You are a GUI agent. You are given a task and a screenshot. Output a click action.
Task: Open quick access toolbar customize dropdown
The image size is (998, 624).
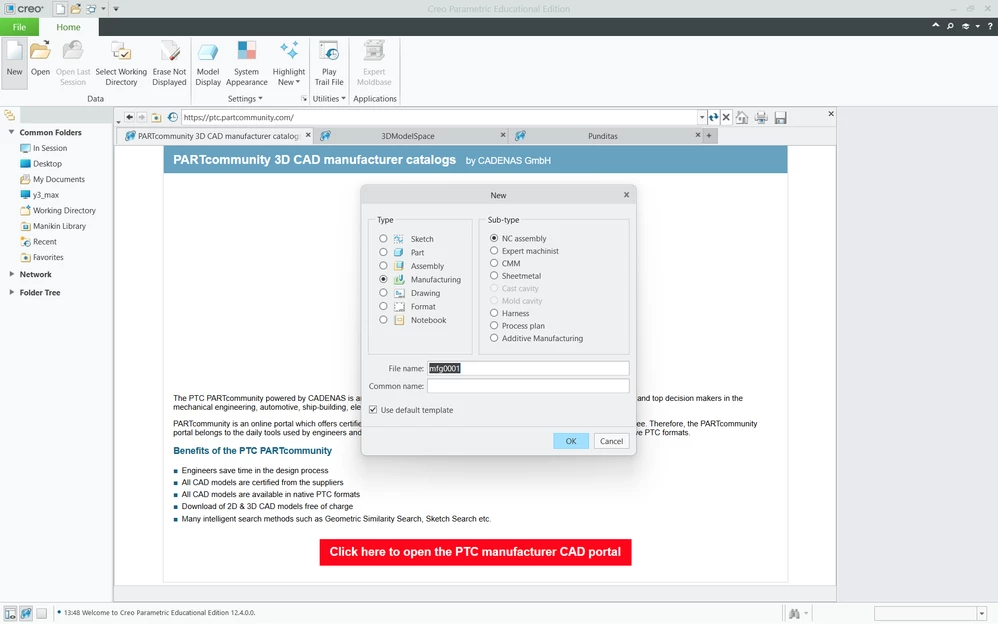click(116, 9)
